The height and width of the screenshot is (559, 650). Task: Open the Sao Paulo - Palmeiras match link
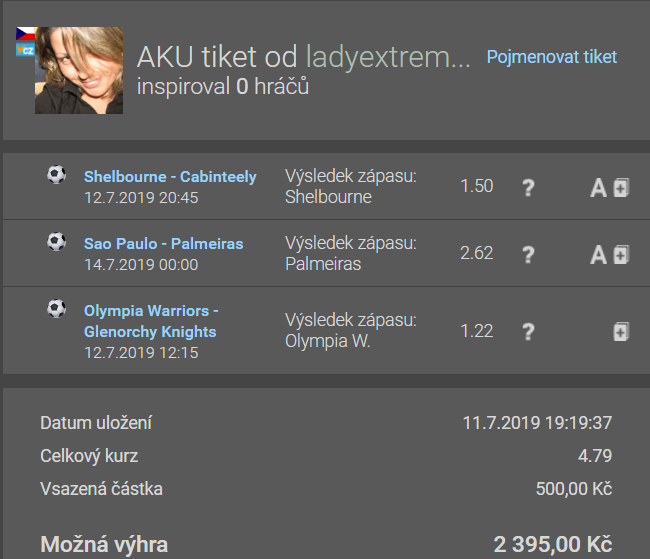(x=163, y=244)
